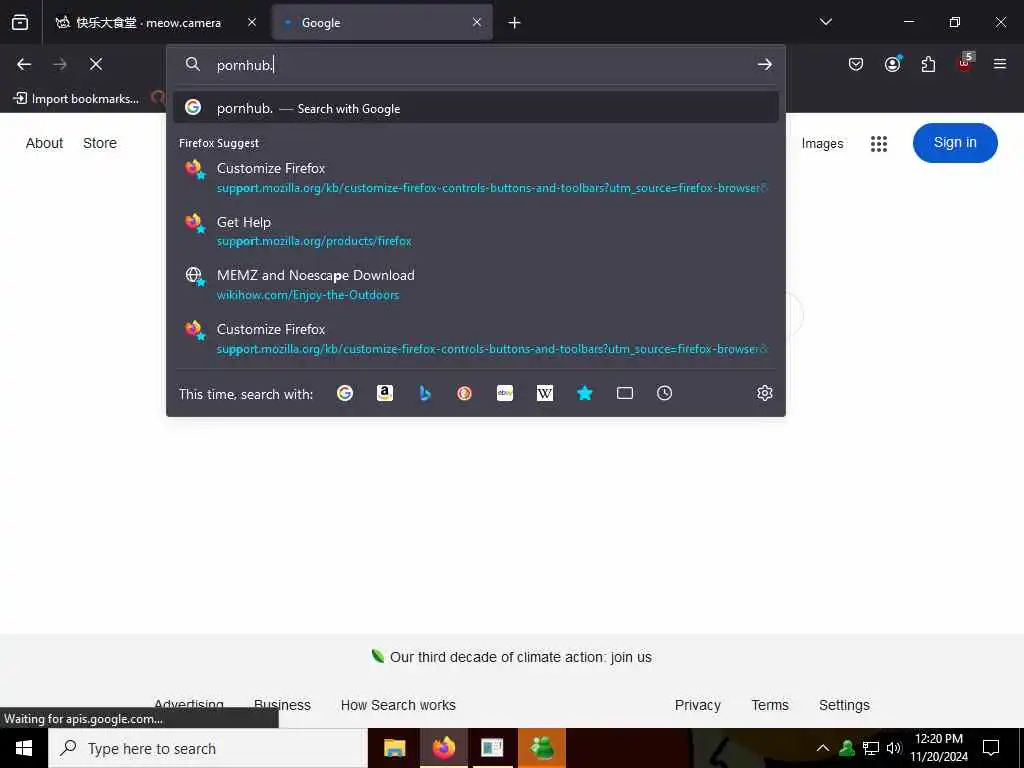Image resolution: width=1024 pixels, height=768 pixels.
Task: Open the taskbar clock and date
Action: pyautogui.click(x=939, y=748)
